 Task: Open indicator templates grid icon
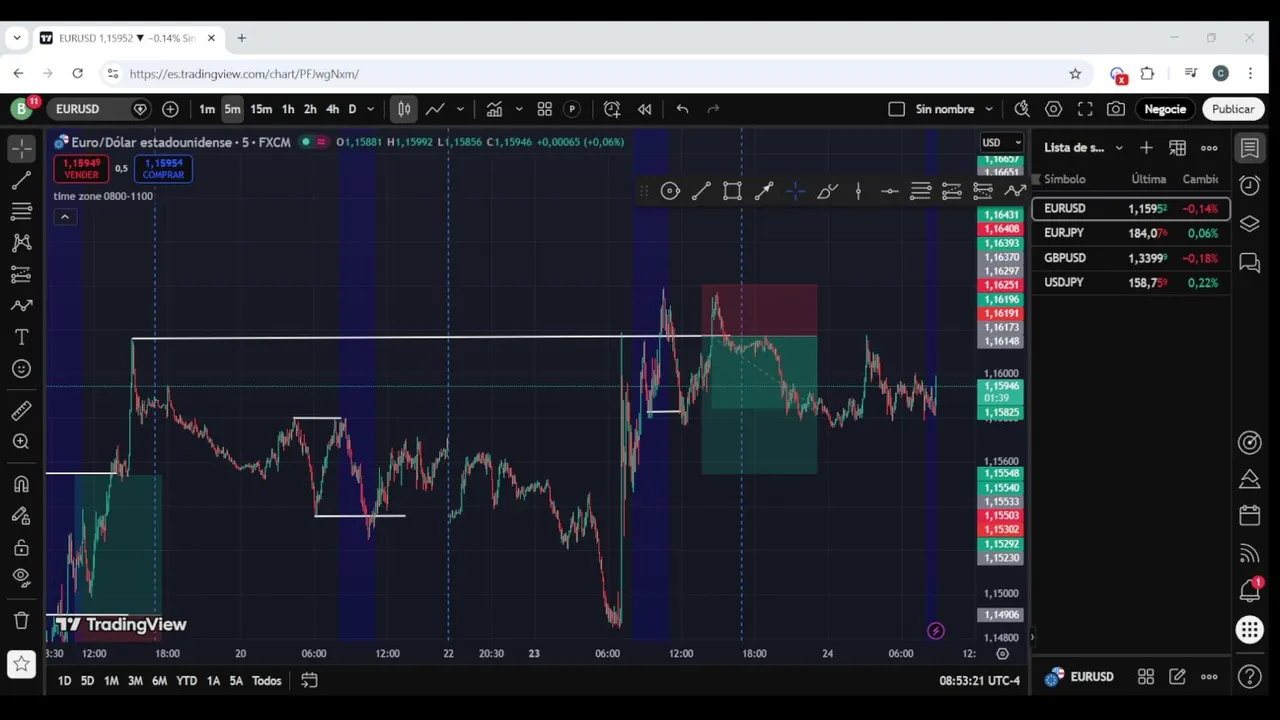tap(545, 109)
